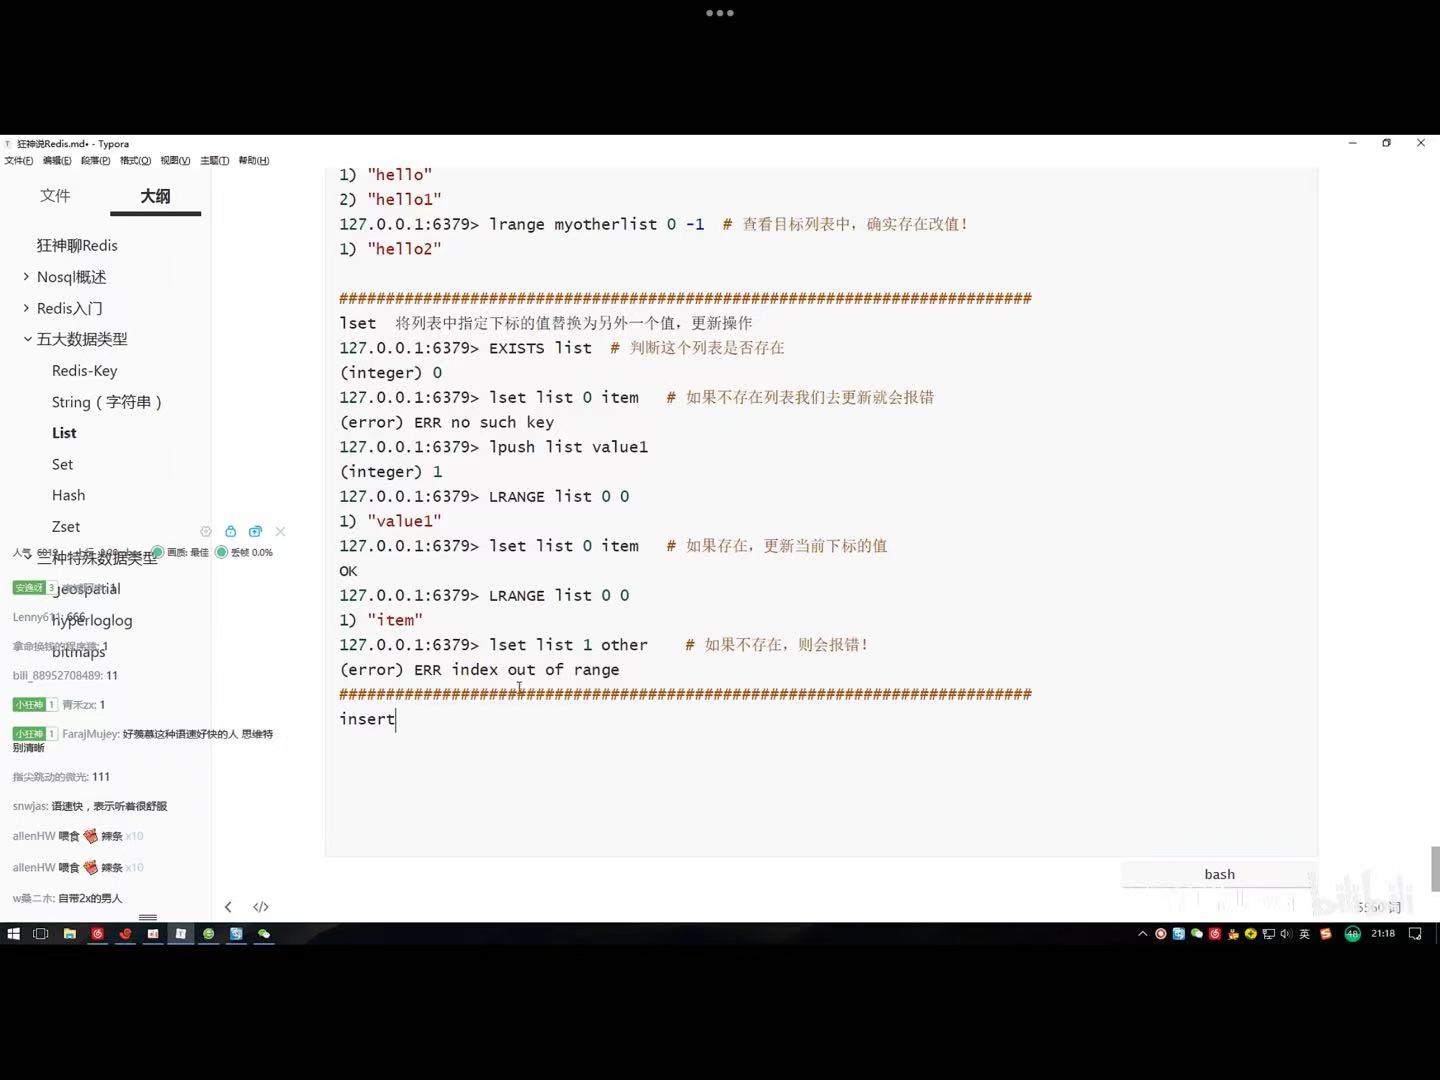This screenshot has height=1080, width=1440.
Task: Click the word count in the status bar
Action: (x=1379, y=907)
